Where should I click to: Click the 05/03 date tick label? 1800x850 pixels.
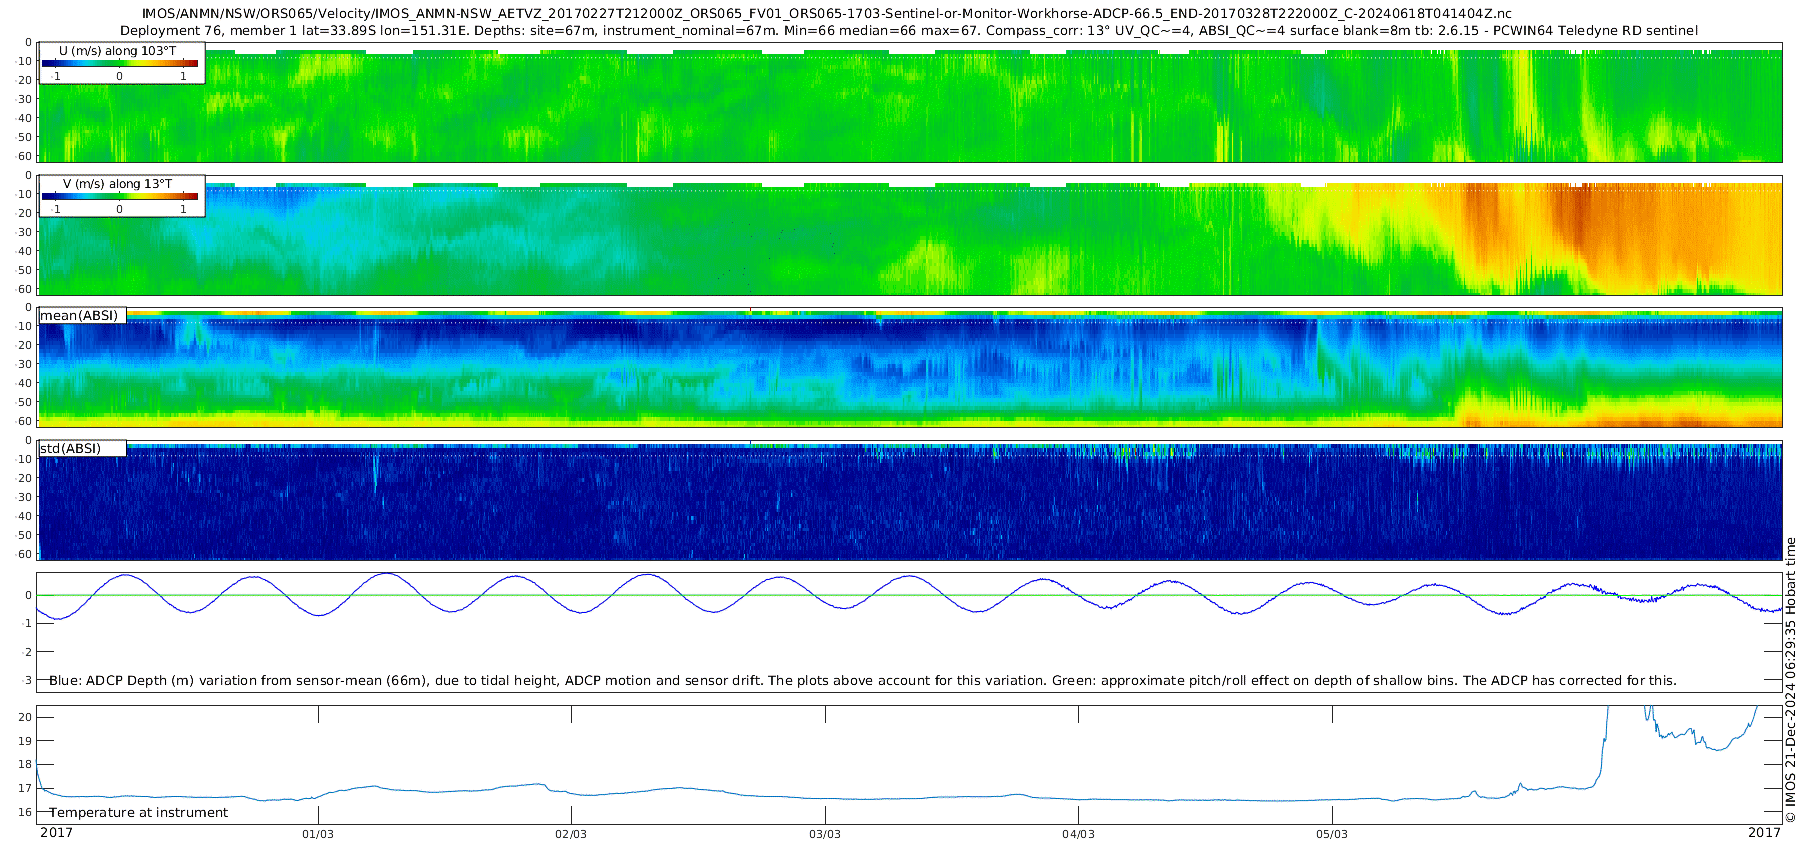(1331, 834)
